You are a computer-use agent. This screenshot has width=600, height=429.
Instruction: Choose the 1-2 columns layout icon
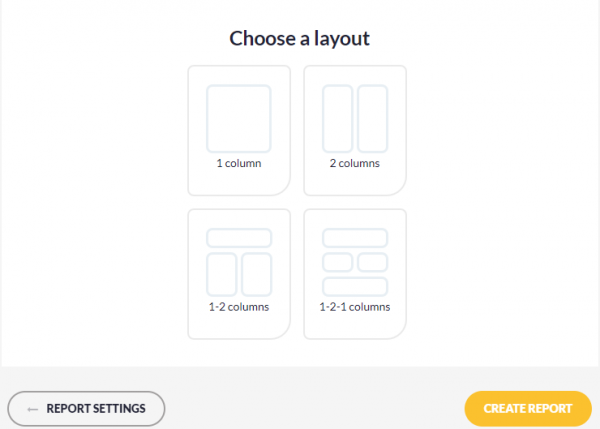tap(239, 262)
